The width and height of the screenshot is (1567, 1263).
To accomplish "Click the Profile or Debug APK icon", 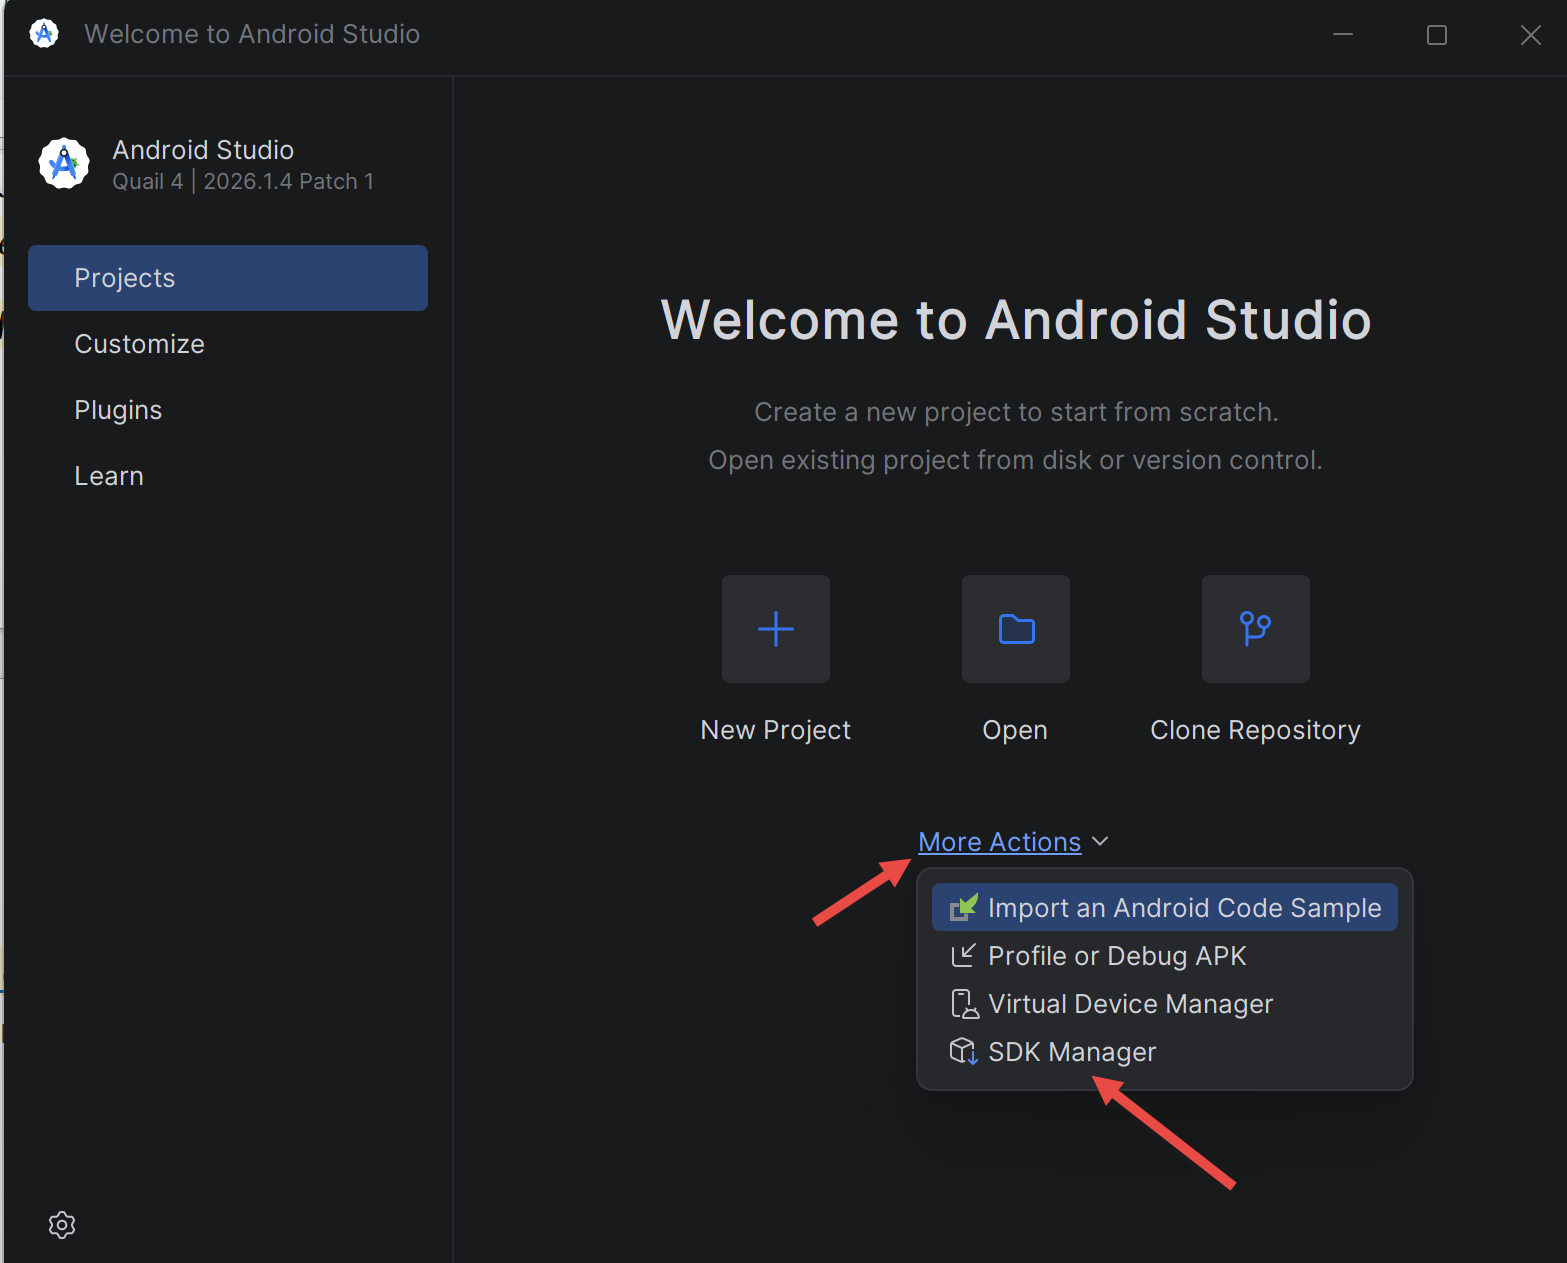I will coord(963,956).
